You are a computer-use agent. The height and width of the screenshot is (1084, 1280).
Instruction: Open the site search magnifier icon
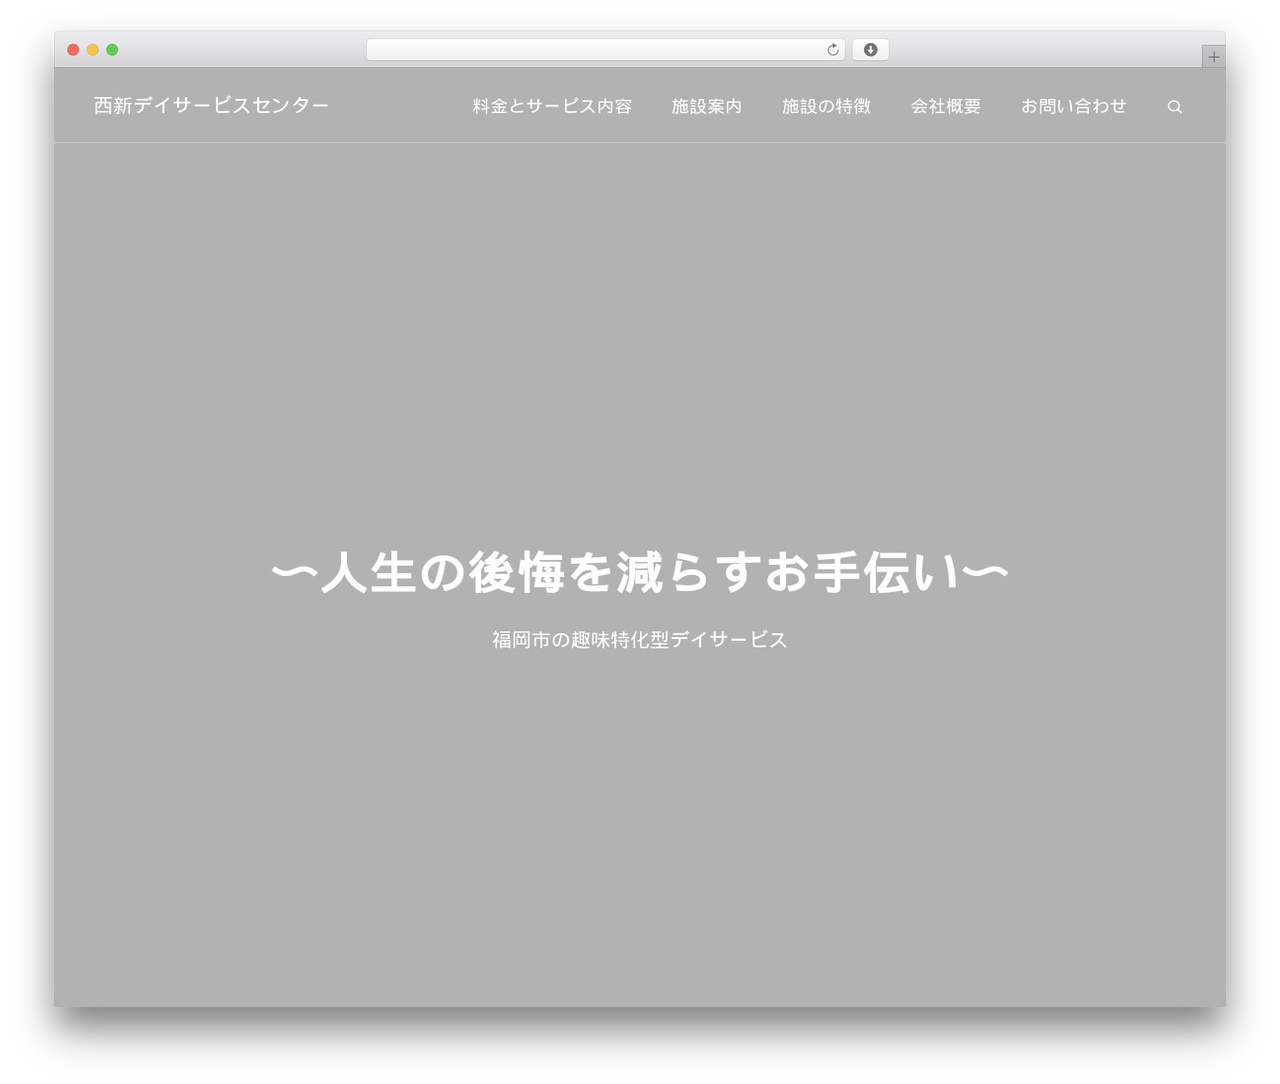pos(1174,107)
